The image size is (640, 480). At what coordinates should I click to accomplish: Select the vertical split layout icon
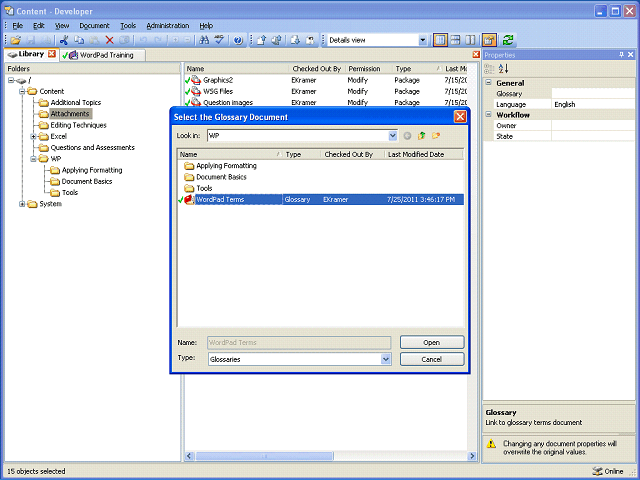click(x=471, y=40)
